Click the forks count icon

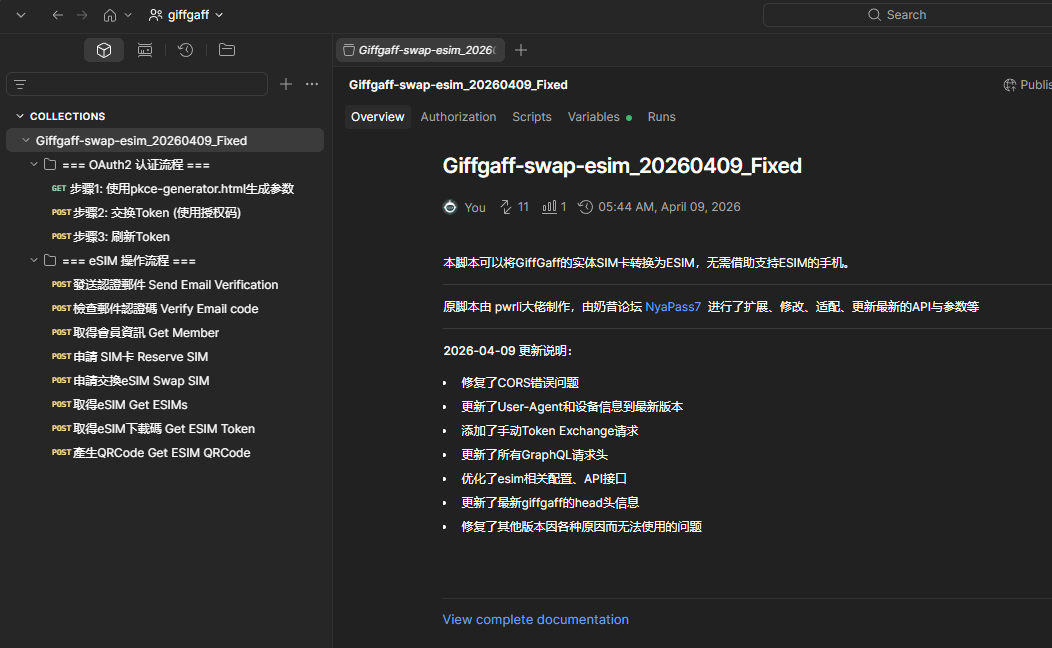coord(506,207)
